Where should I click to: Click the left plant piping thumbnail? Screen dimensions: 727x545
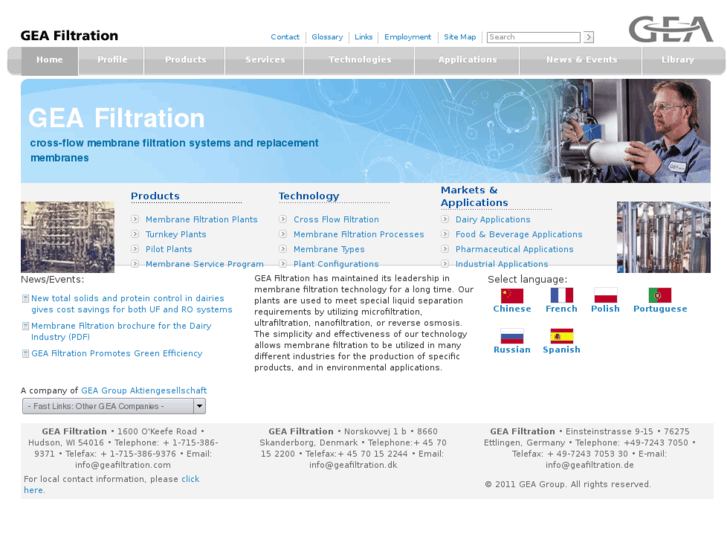point(68,237)
